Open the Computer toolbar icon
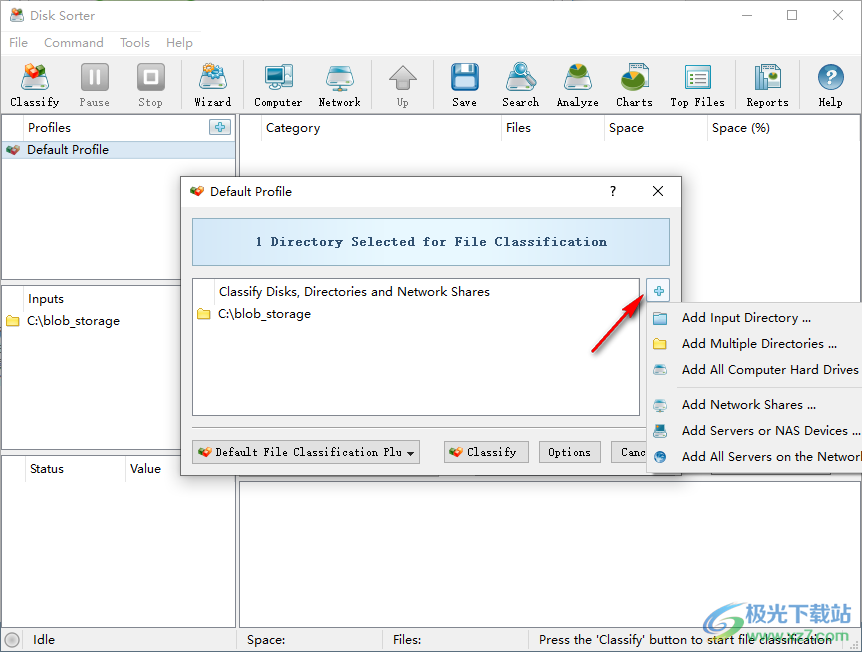 (x=278, y=85)
